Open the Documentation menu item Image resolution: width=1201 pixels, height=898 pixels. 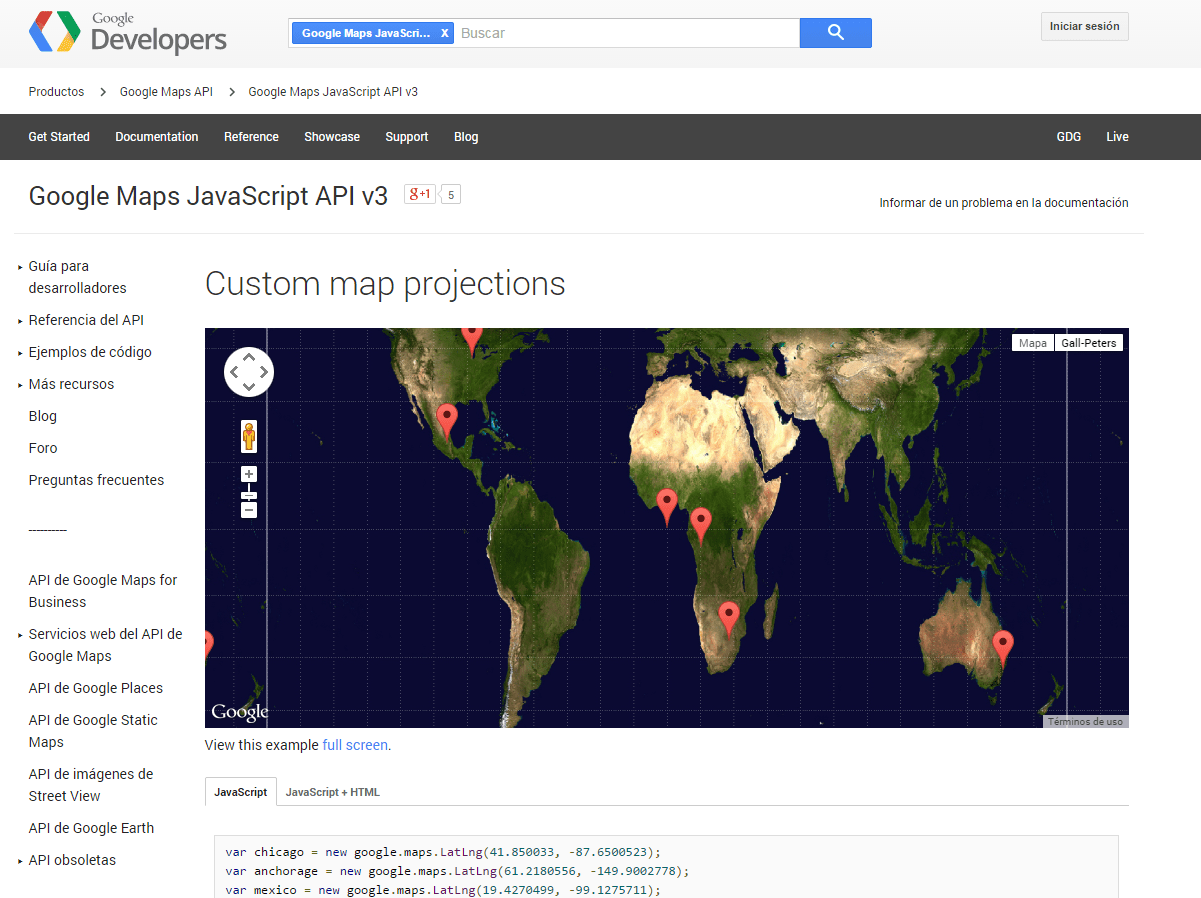click(x=157, y=137)
